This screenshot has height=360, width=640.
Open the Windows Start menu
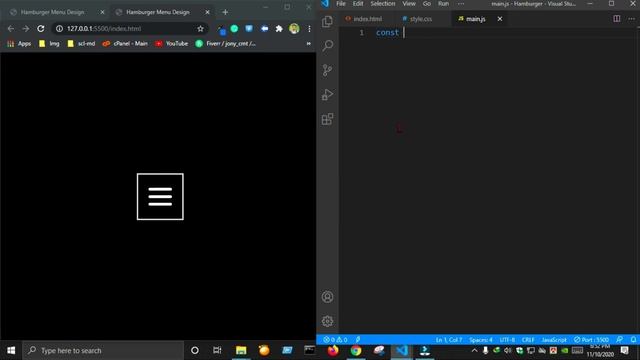click(11, 350)
